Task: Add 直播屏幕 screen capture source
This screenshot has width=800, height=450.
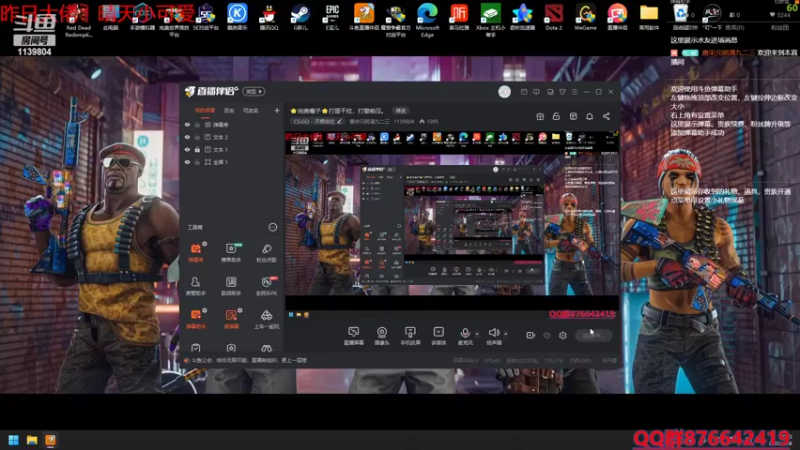Action: tap(354, 336)
